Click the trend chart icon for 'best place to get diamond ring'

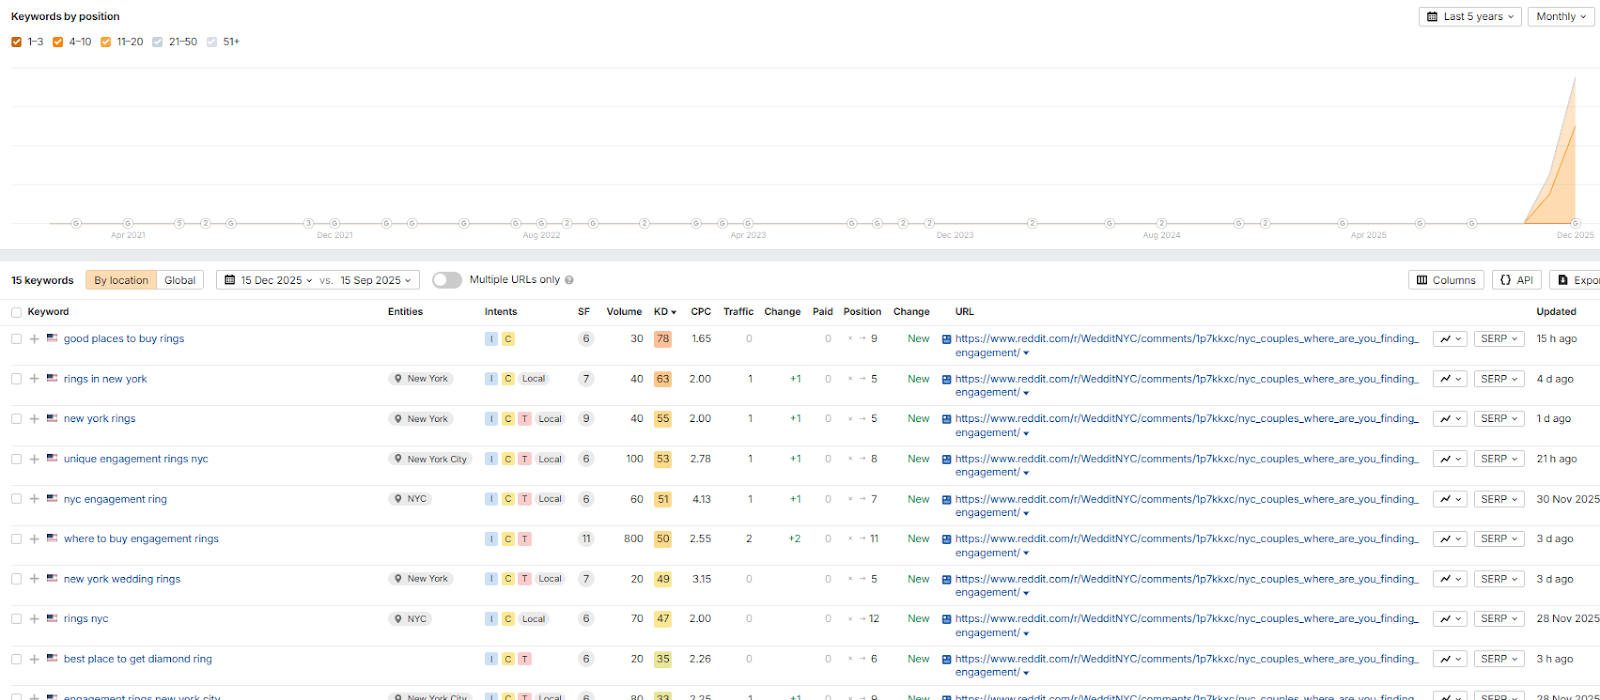[x=1450, y=659]
